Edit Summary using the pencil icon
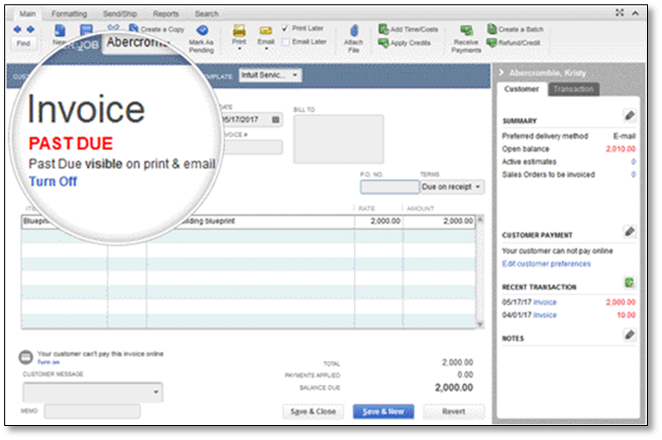Screen dimensions: 662x440 [629, 115]
